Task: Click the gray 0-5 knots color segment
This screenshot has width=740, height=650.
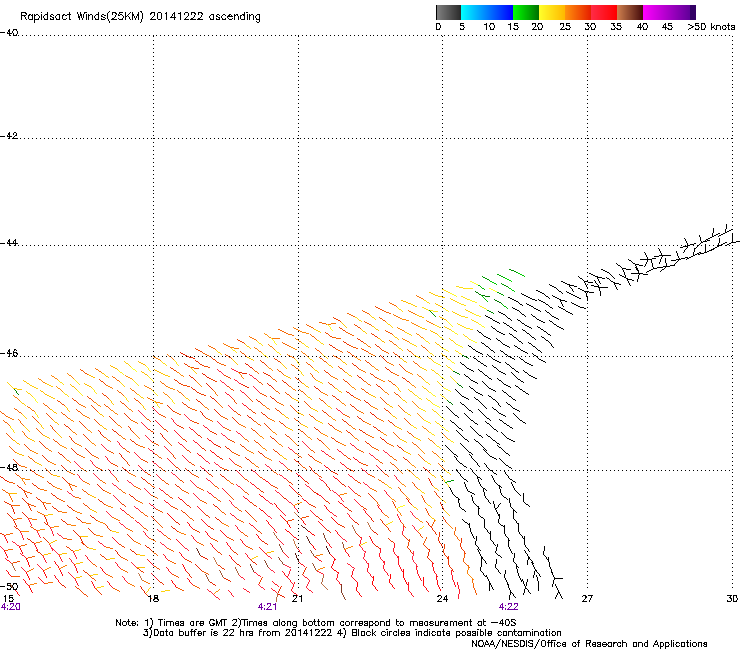Action: (448, 12)
